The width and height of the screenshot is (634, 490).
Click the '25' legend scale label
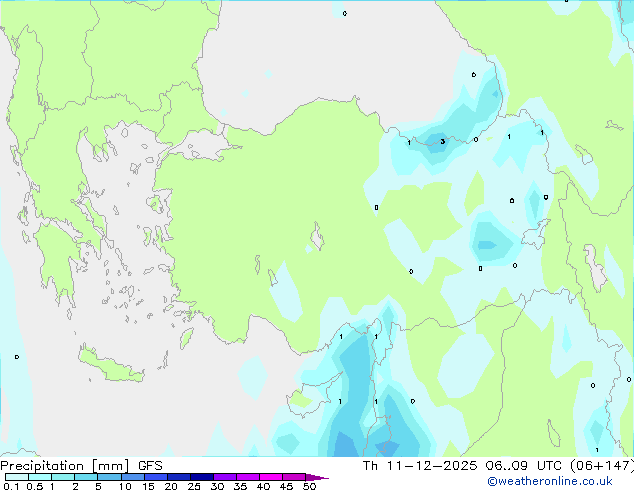click(x=194, y=486)
